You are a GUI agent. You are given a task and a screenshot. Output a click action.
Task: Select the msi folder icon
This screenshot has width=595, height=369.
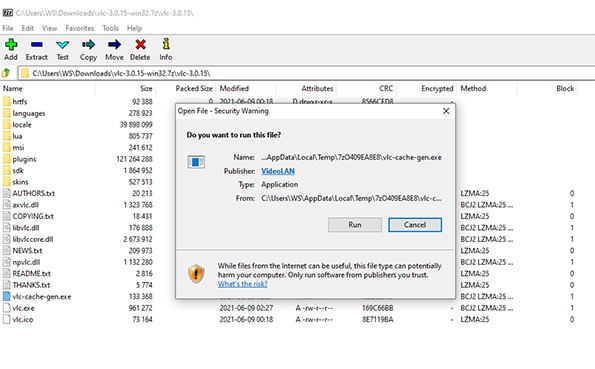click(6, 147)
